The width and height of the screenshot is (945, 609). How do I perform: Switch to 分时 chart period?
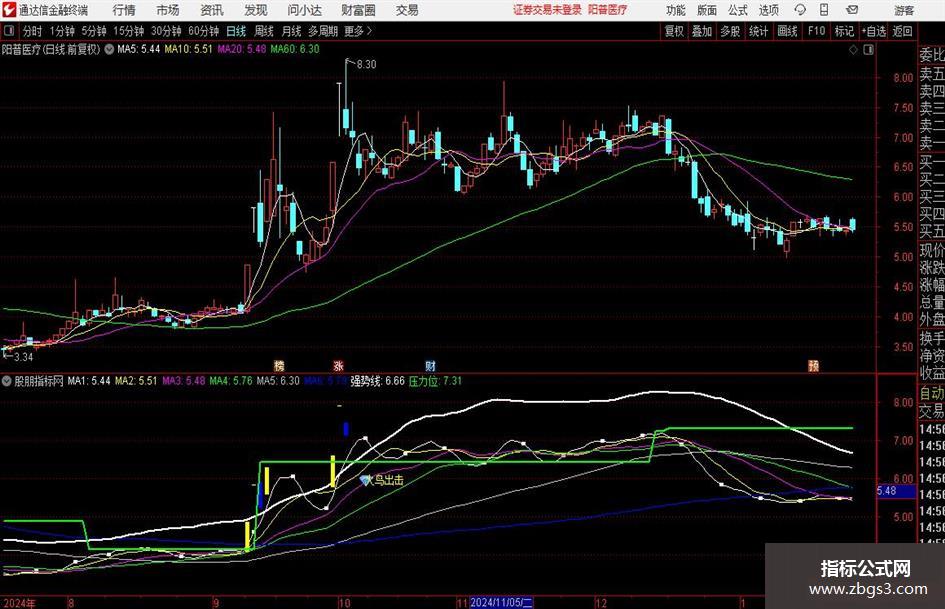pos(32,31)
